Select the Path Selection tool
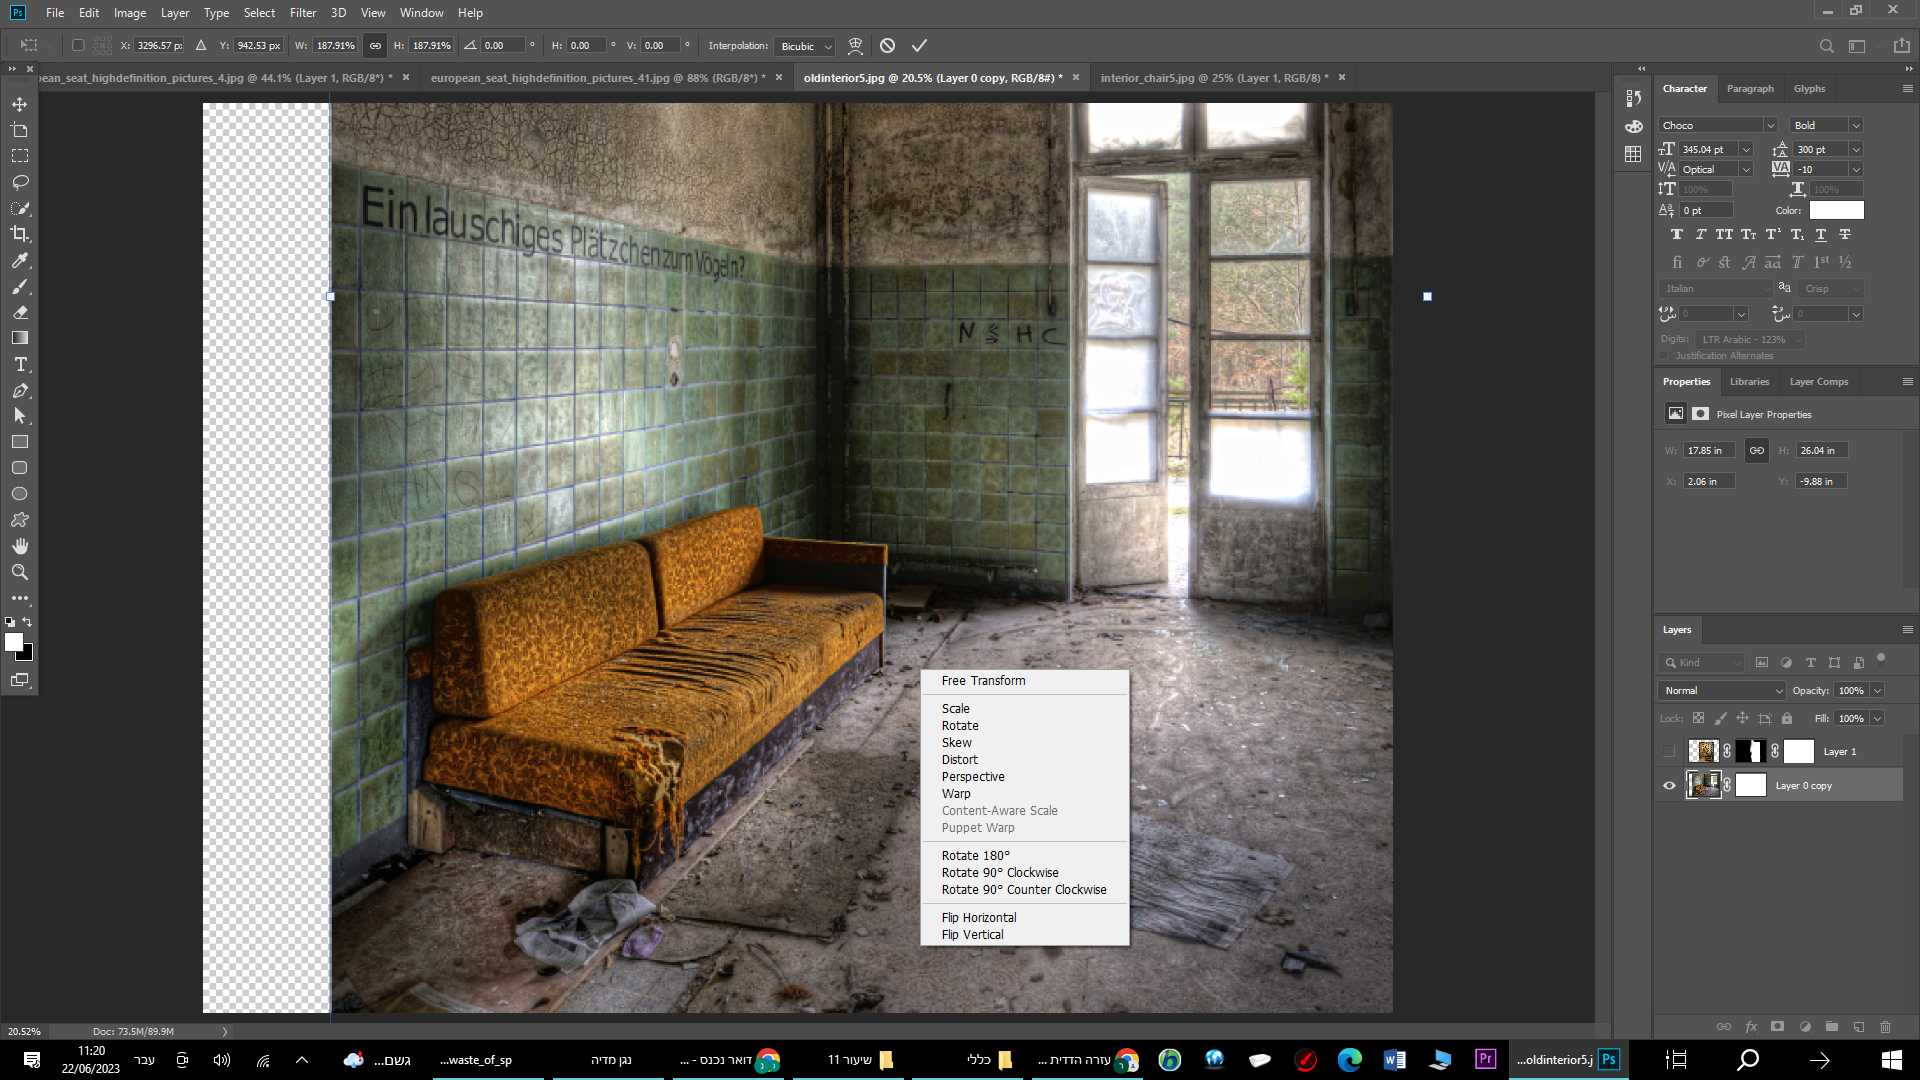The image size is (1920, 1080). click(x=20, y=416)
